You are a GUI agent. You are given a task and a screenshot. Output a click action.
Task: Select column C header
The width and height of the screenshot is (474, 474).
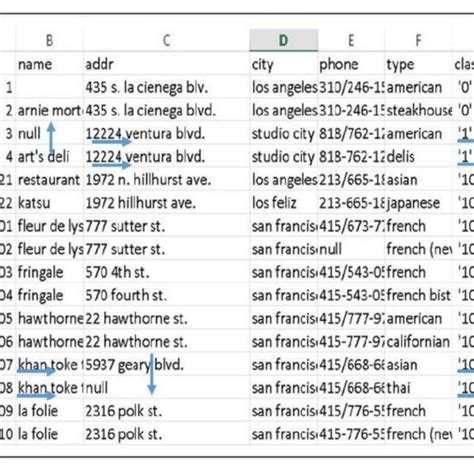click(x=166, y=40)
